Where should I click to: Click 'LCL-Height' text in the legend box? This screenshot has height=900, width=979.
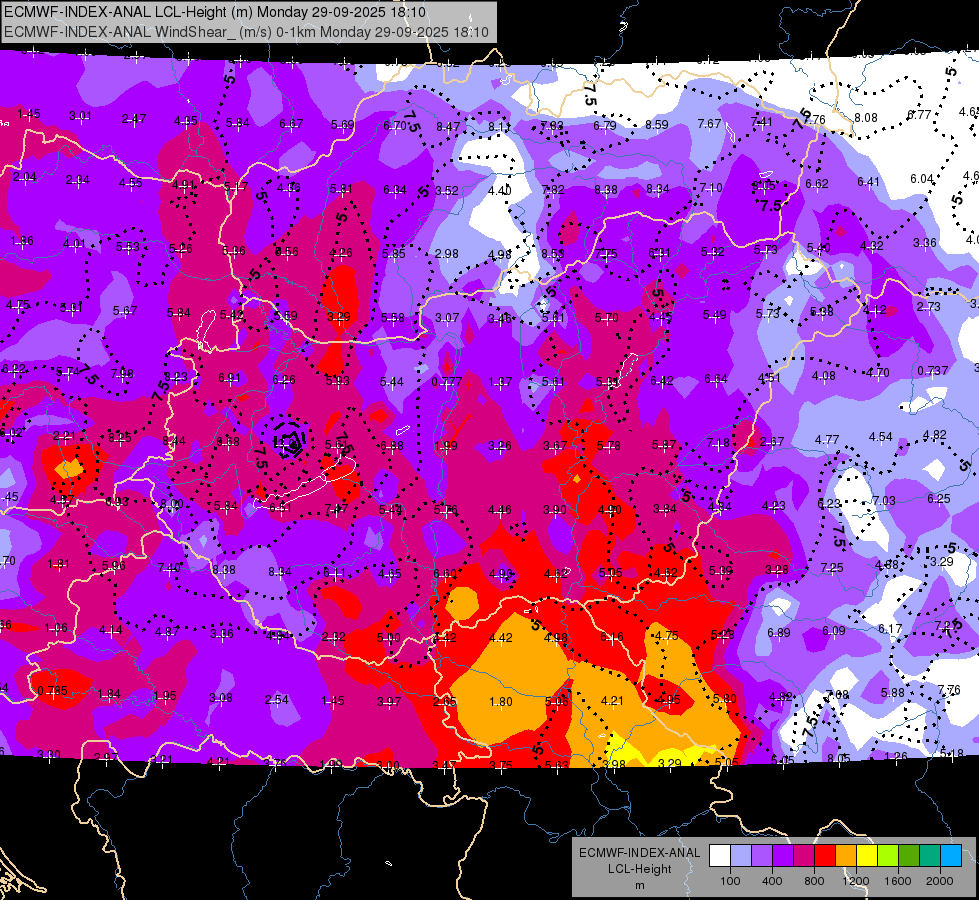tap(639, 869)
